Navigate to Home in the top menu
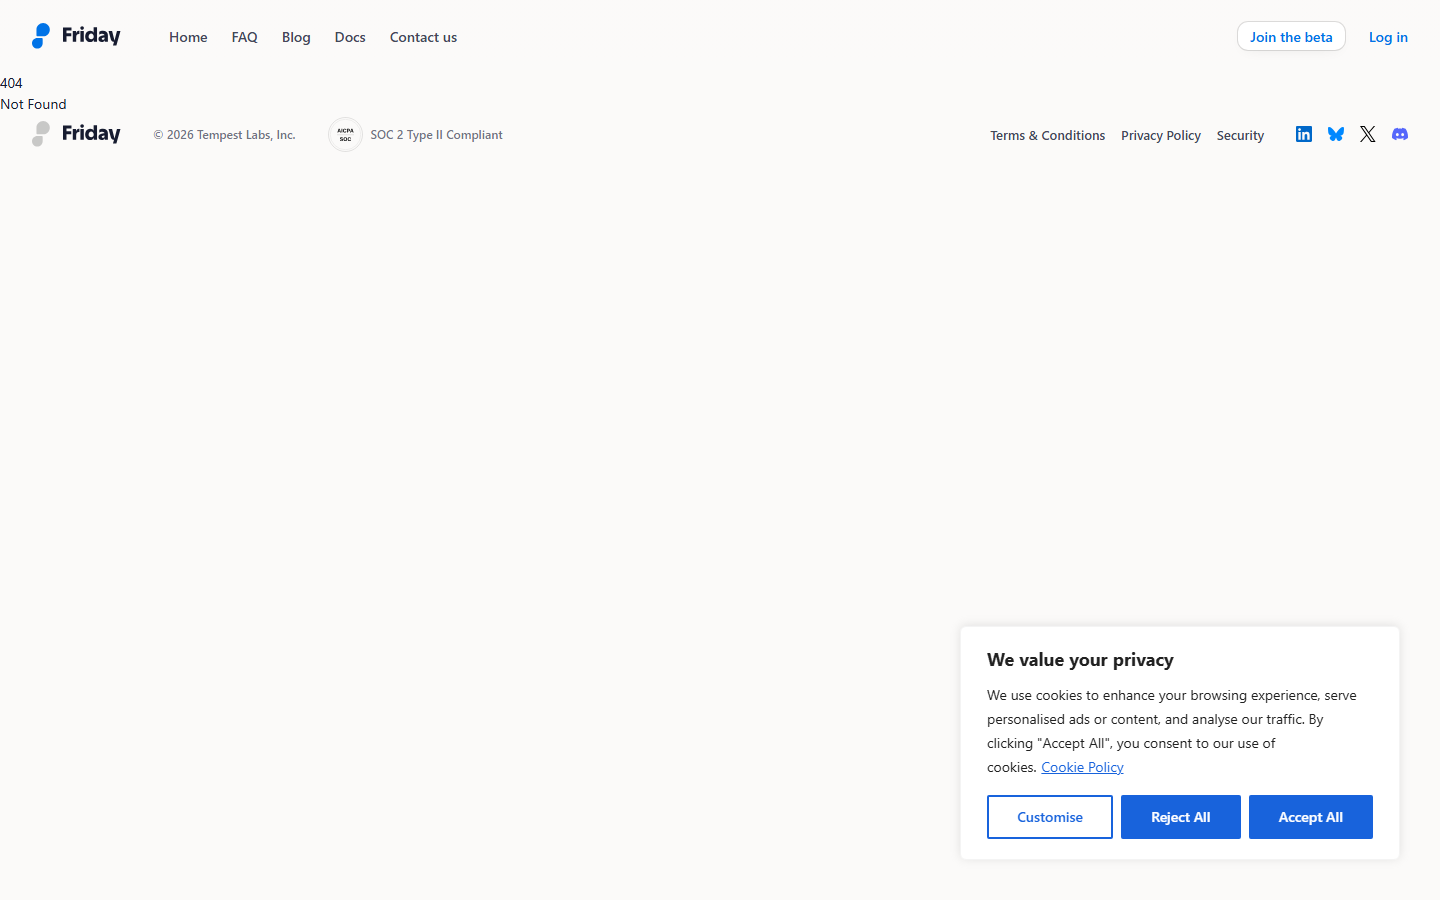Image resolution: width=1440 pixels, height=900 pixels. coord(188,37)
